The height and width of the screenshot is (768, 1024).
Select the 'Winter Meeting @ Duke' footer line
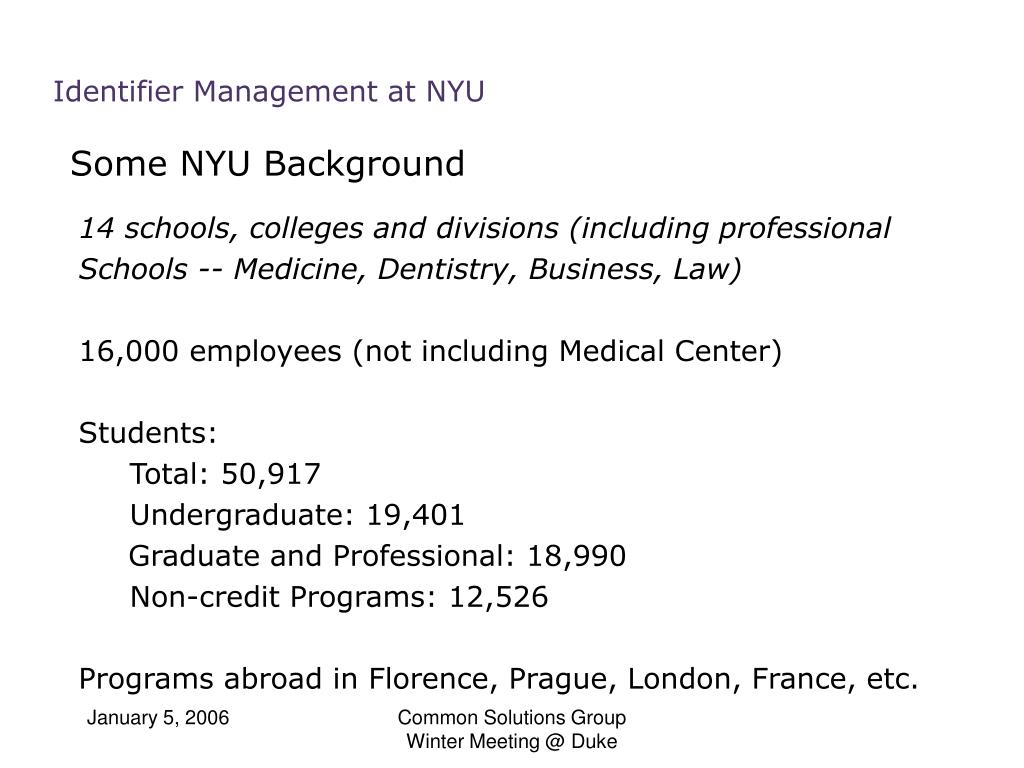[511, 741]
